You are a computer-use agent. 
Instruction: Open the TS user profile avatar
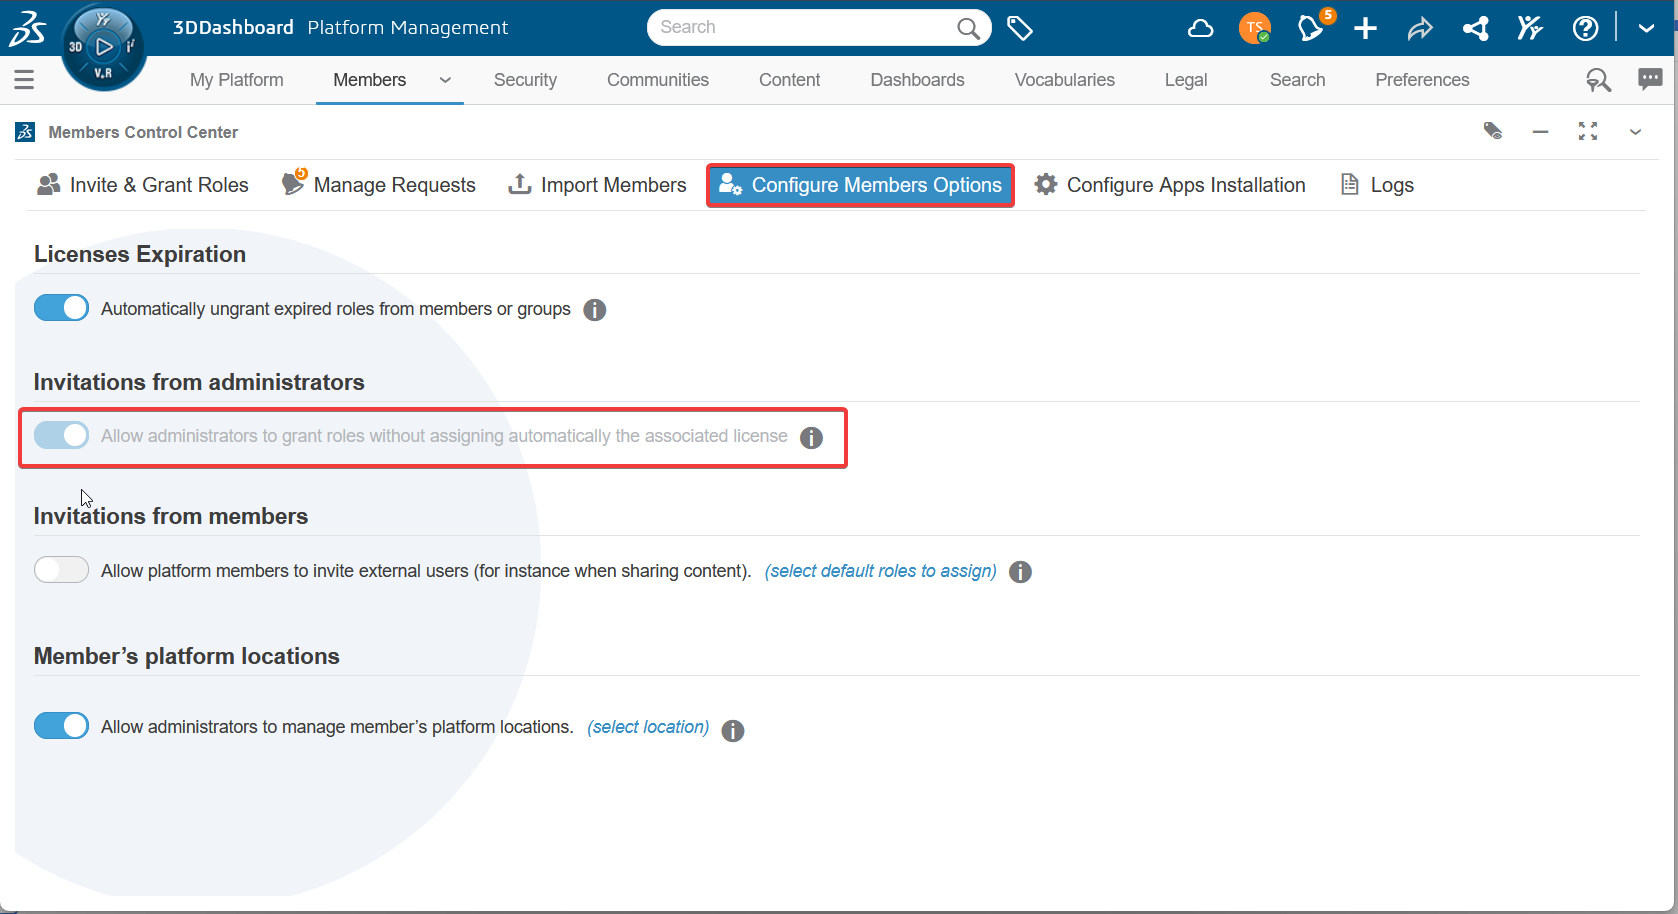(x=1255, y=28)
